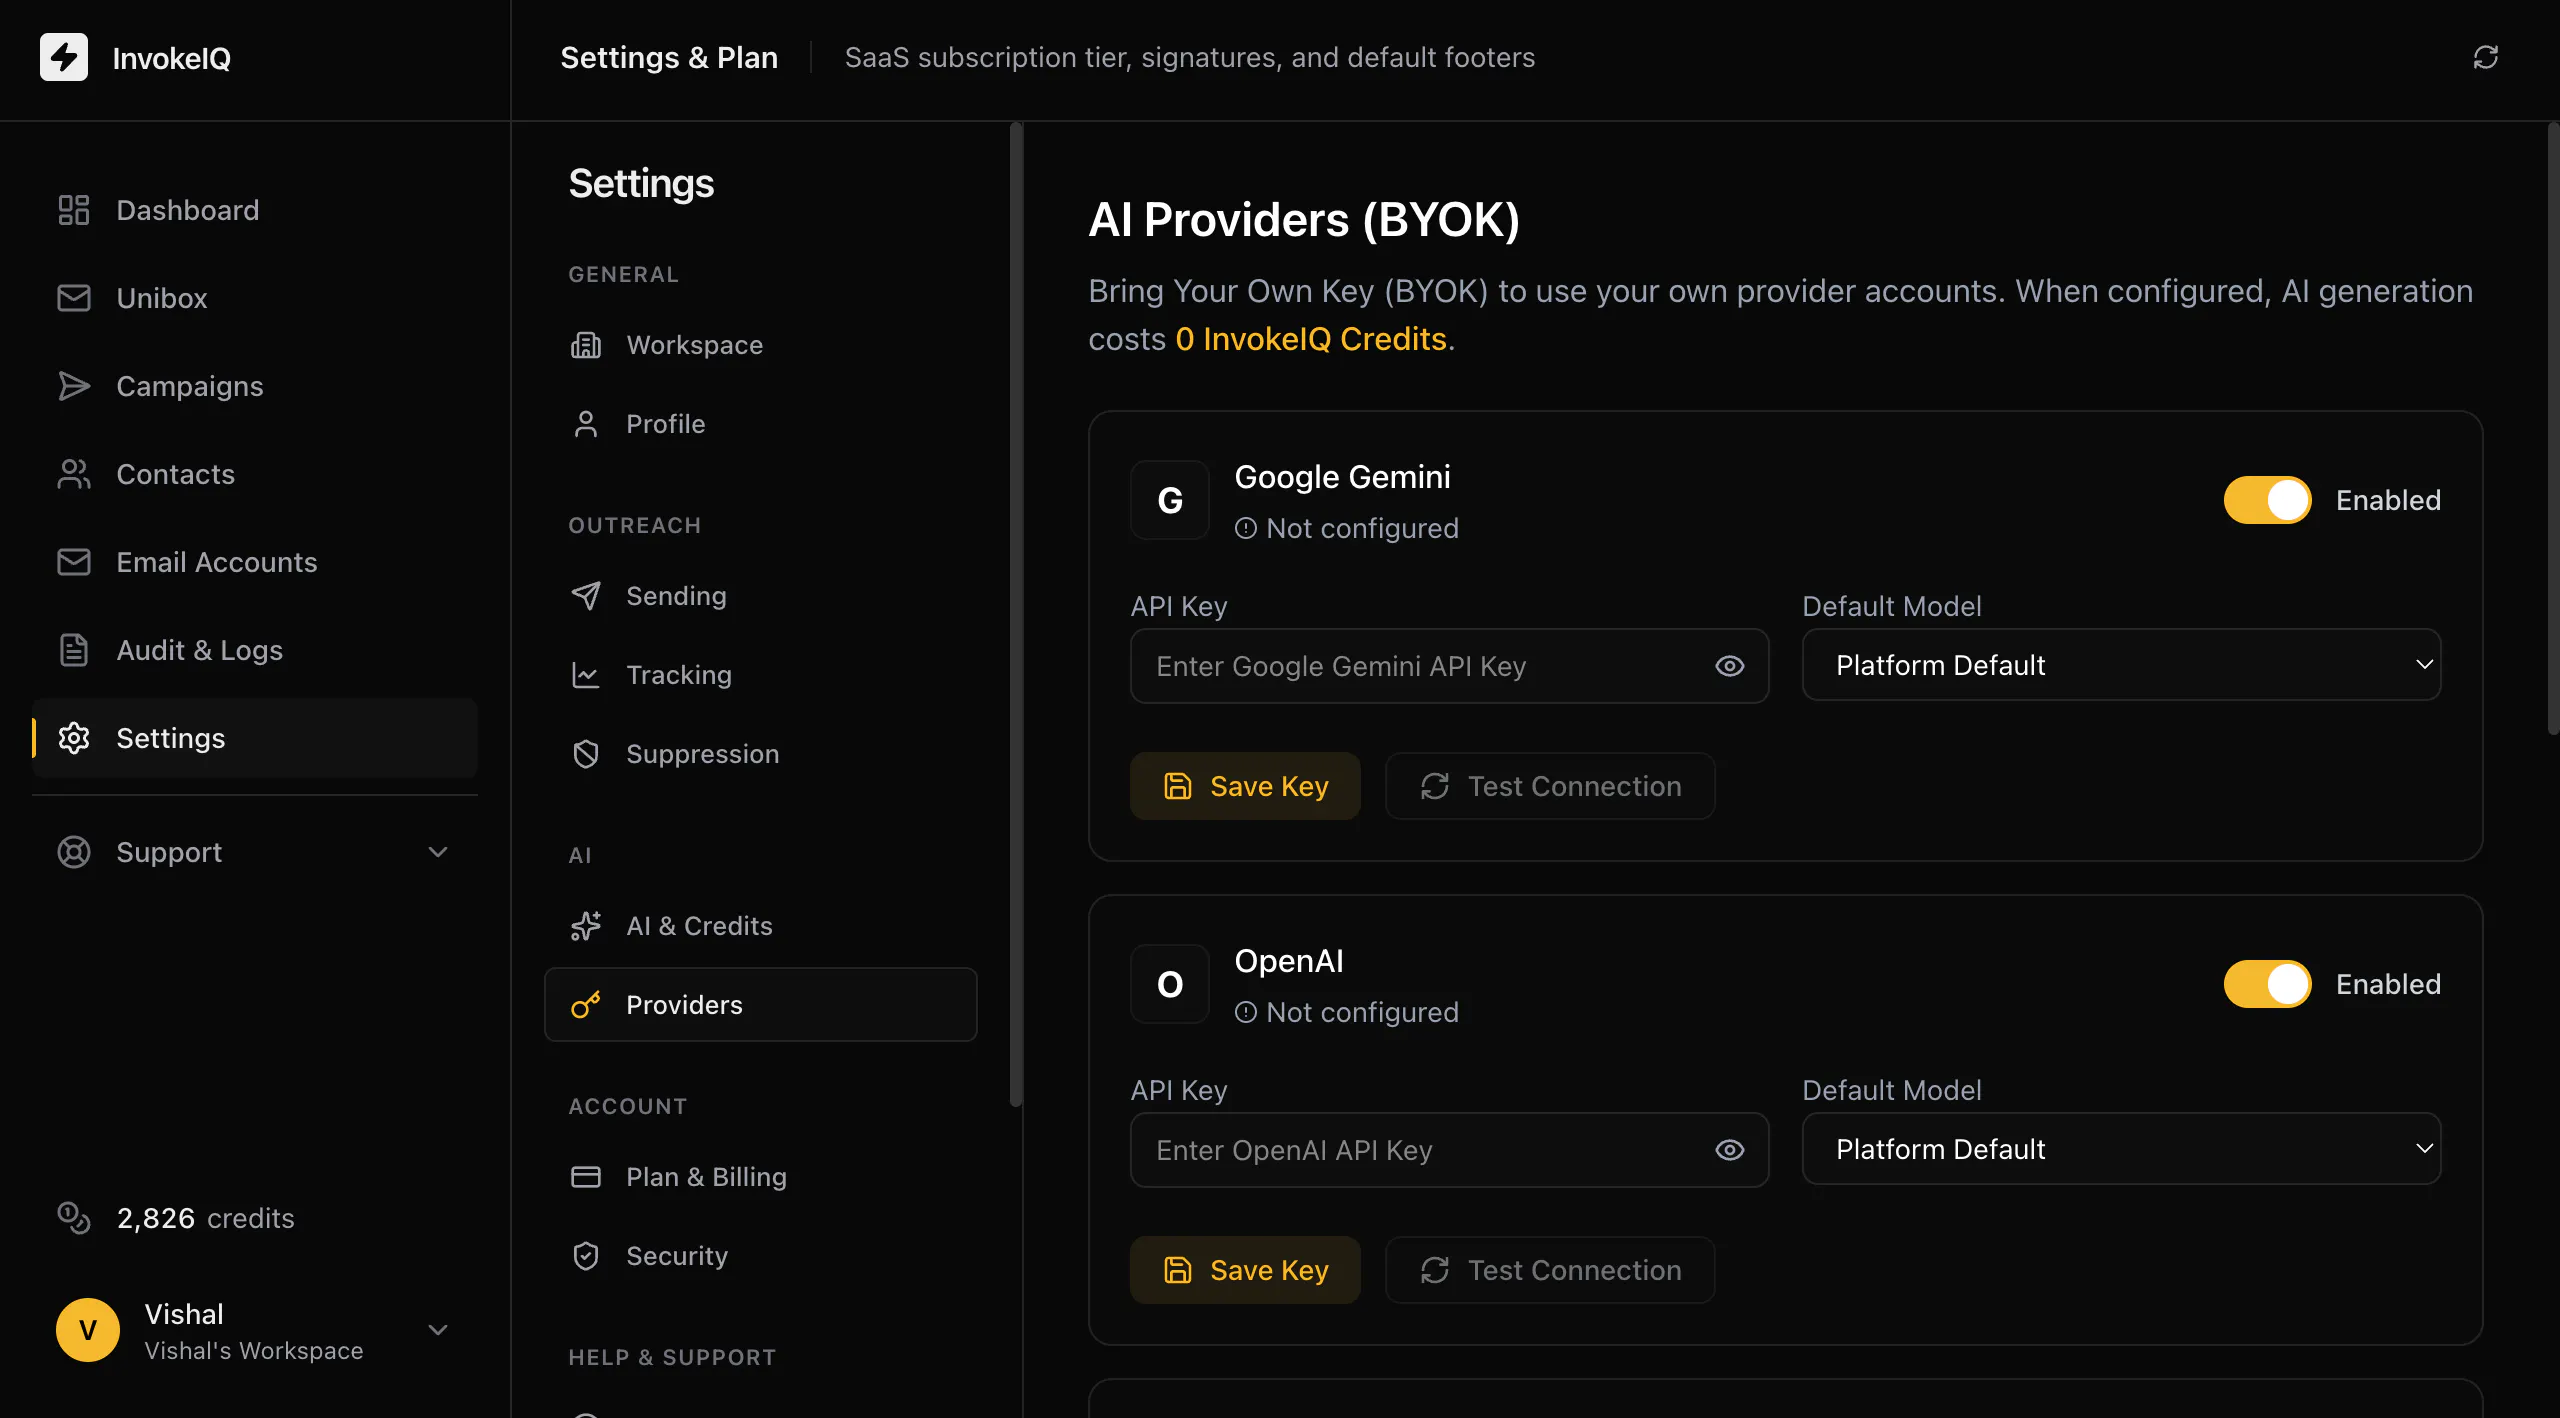Test Connection for OpenAI
The height and width of the screenshot is (1418, 2560).
(1551, 1270)
